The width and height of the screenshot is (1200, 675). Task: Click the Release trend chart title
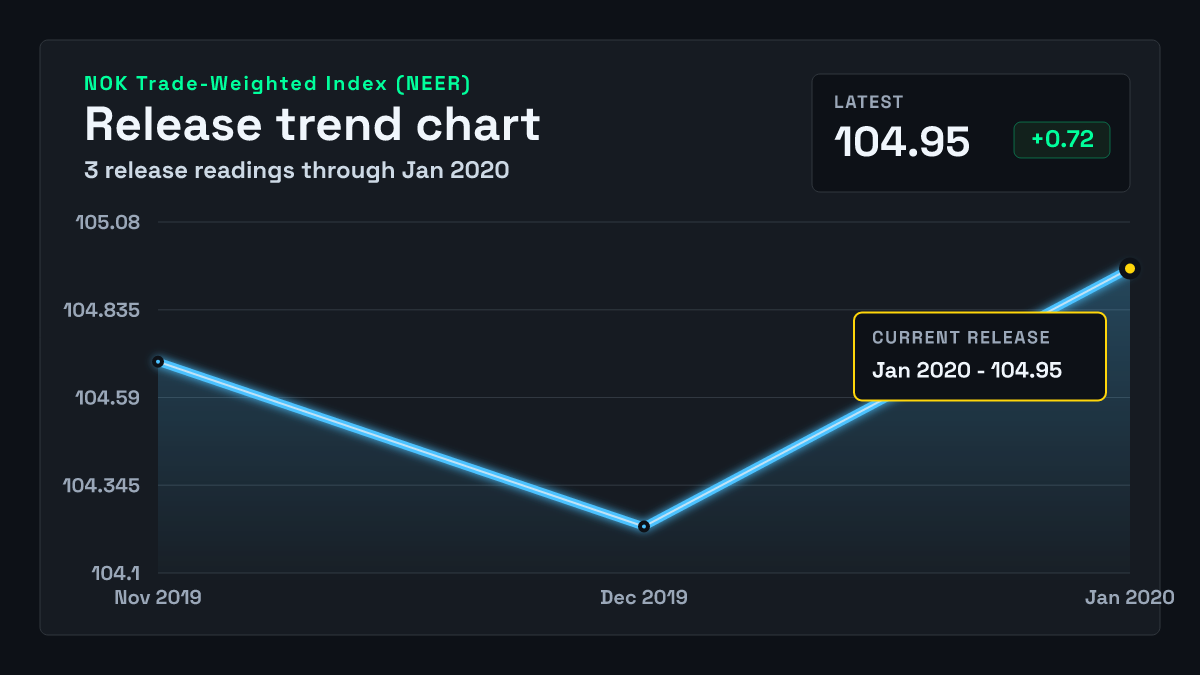[312, 125]
